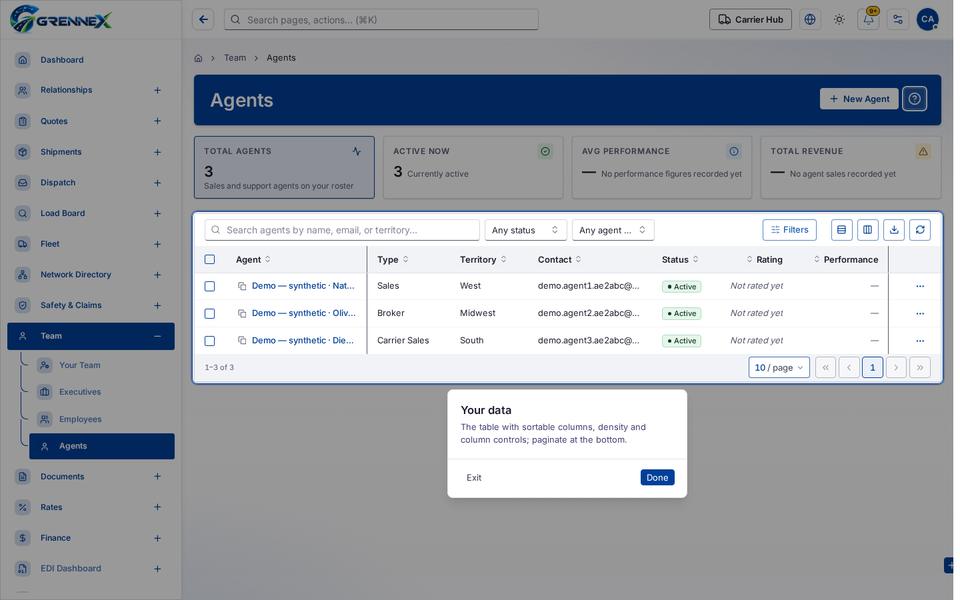Viewport: 960px width, 600px height.
Task: Expand the Shipments sidebar section
Action: 157,152
